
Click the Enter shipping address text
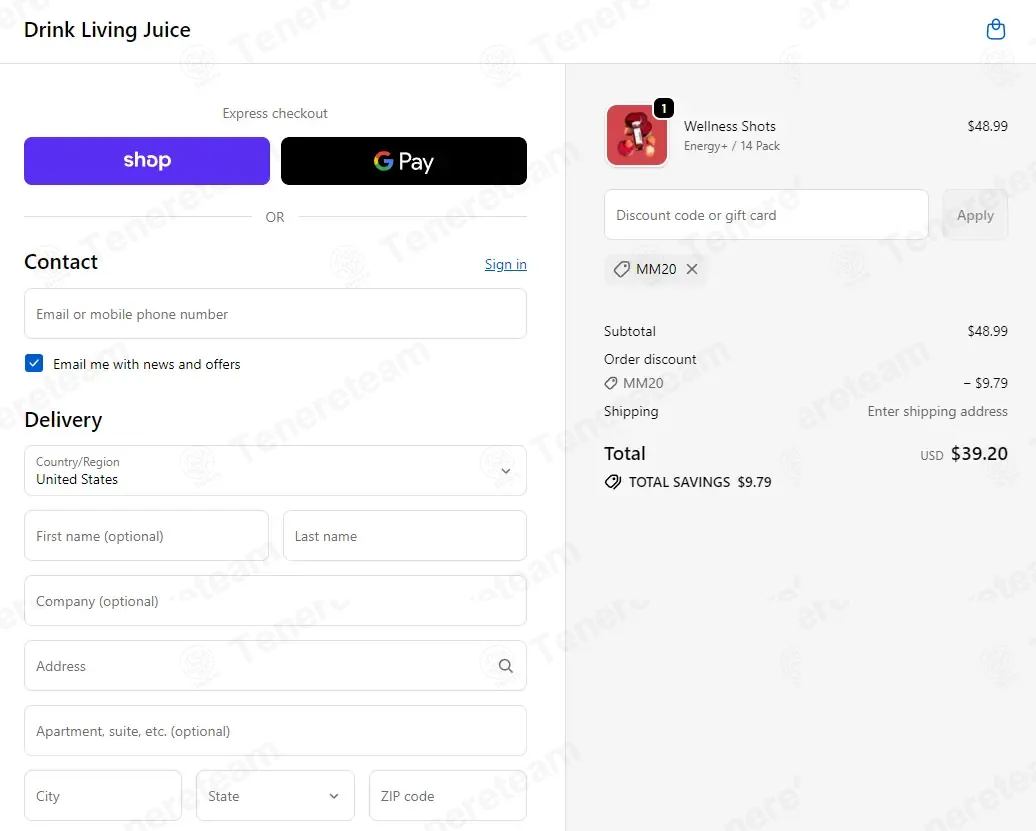[937, 412]
